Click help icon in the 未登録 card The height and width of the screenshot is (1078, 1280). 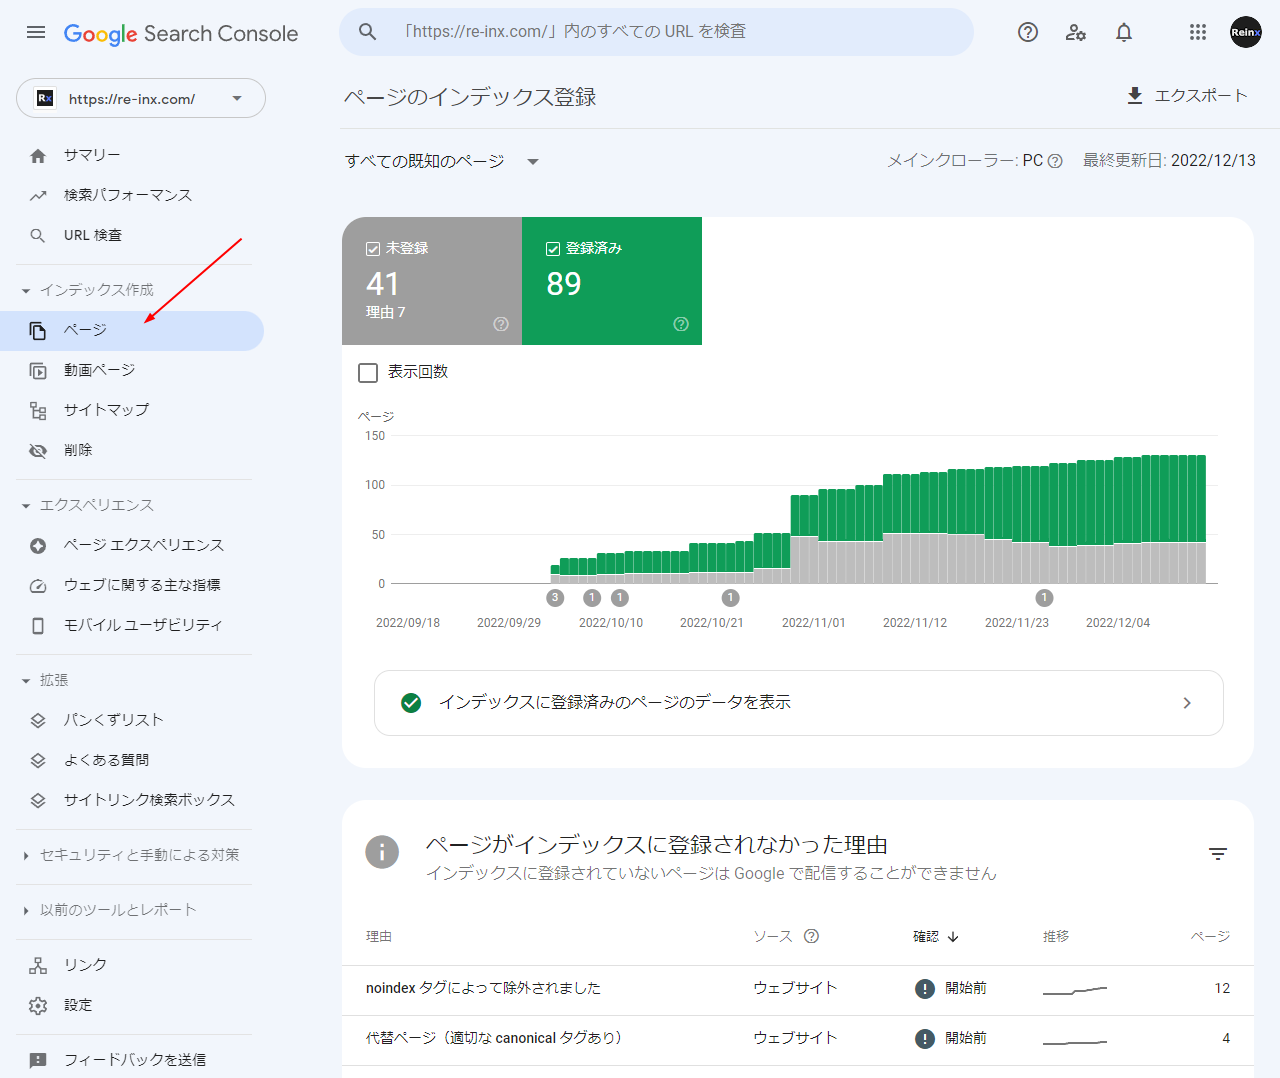pos(501,324)
